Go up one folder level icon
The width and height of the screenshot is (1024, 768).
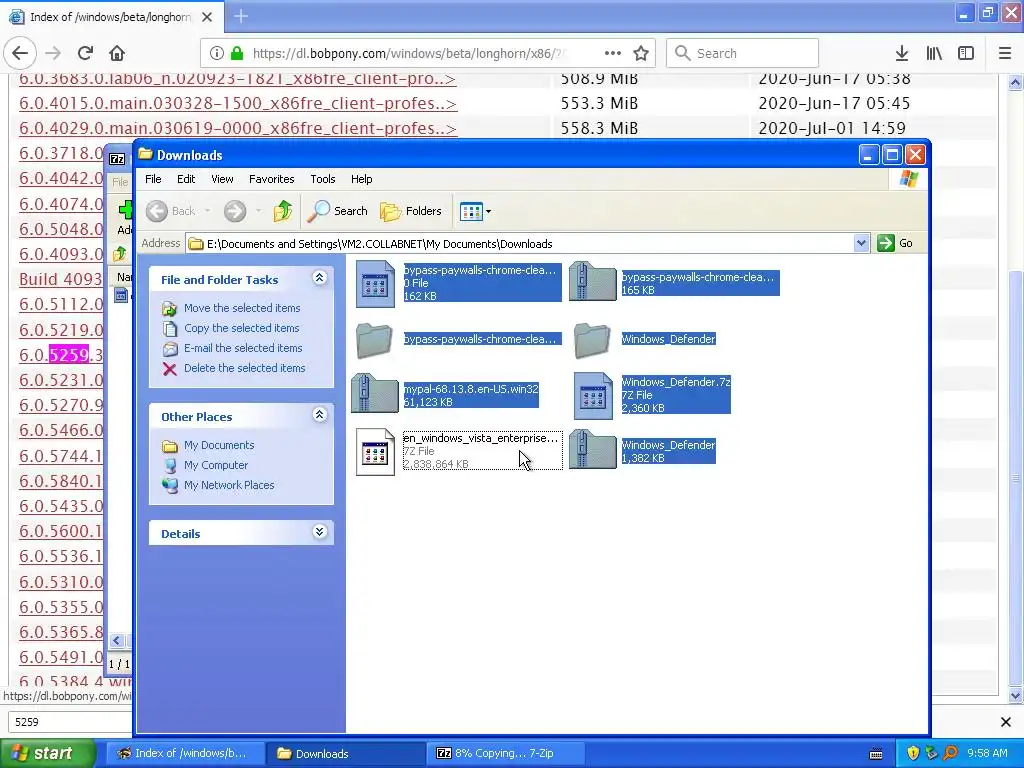coord(283,211)
